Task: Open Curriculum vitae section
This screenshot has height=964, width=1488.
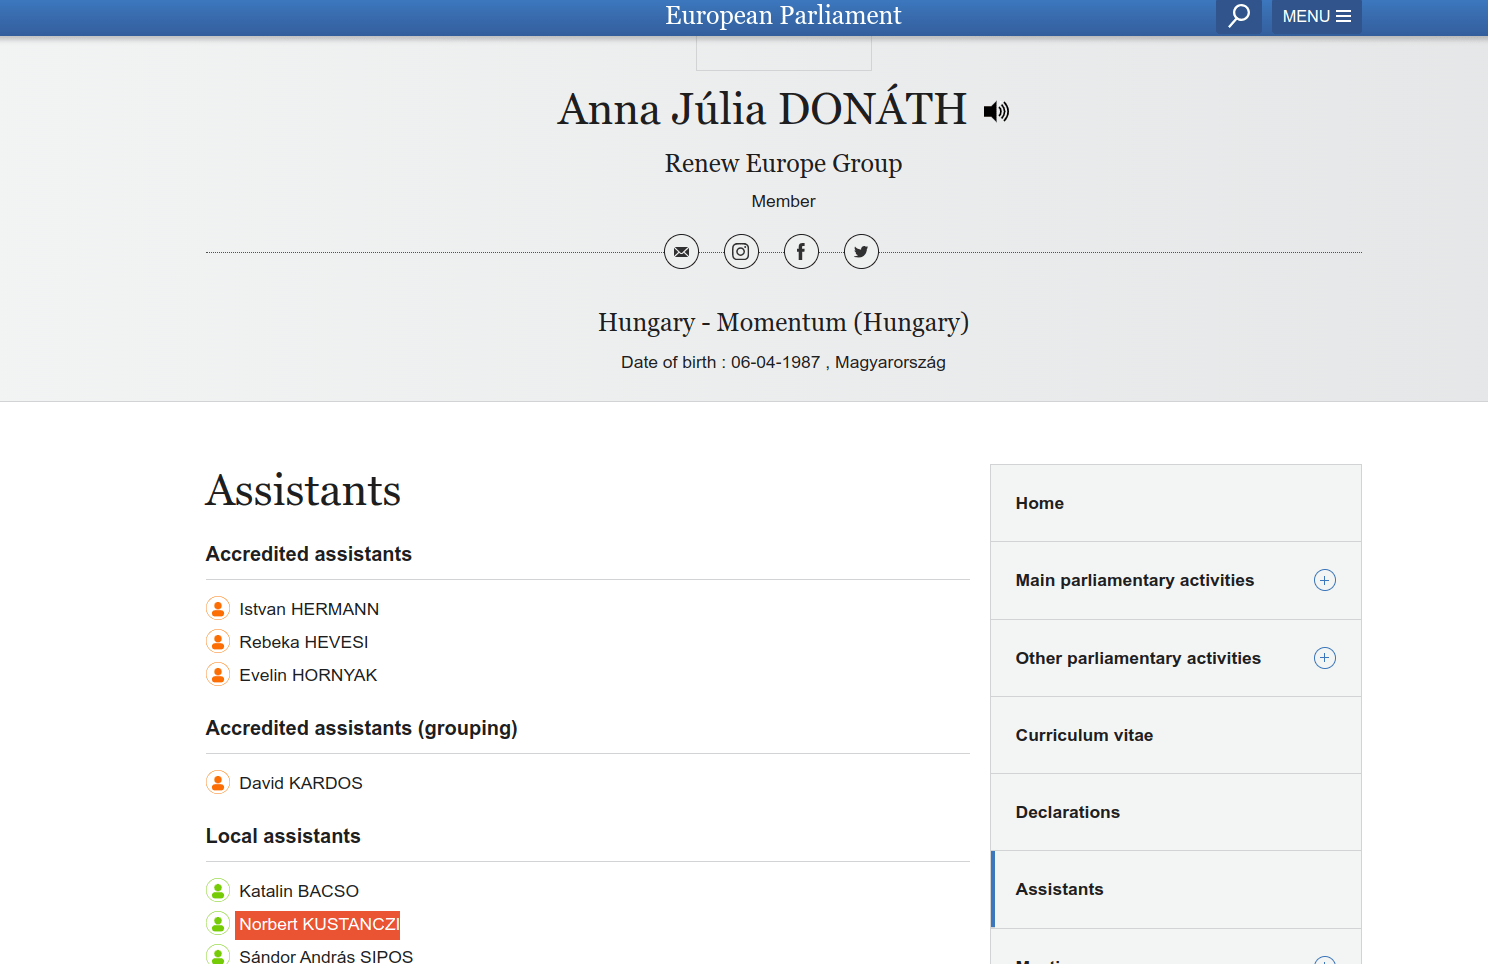Action: (1176, 735)
